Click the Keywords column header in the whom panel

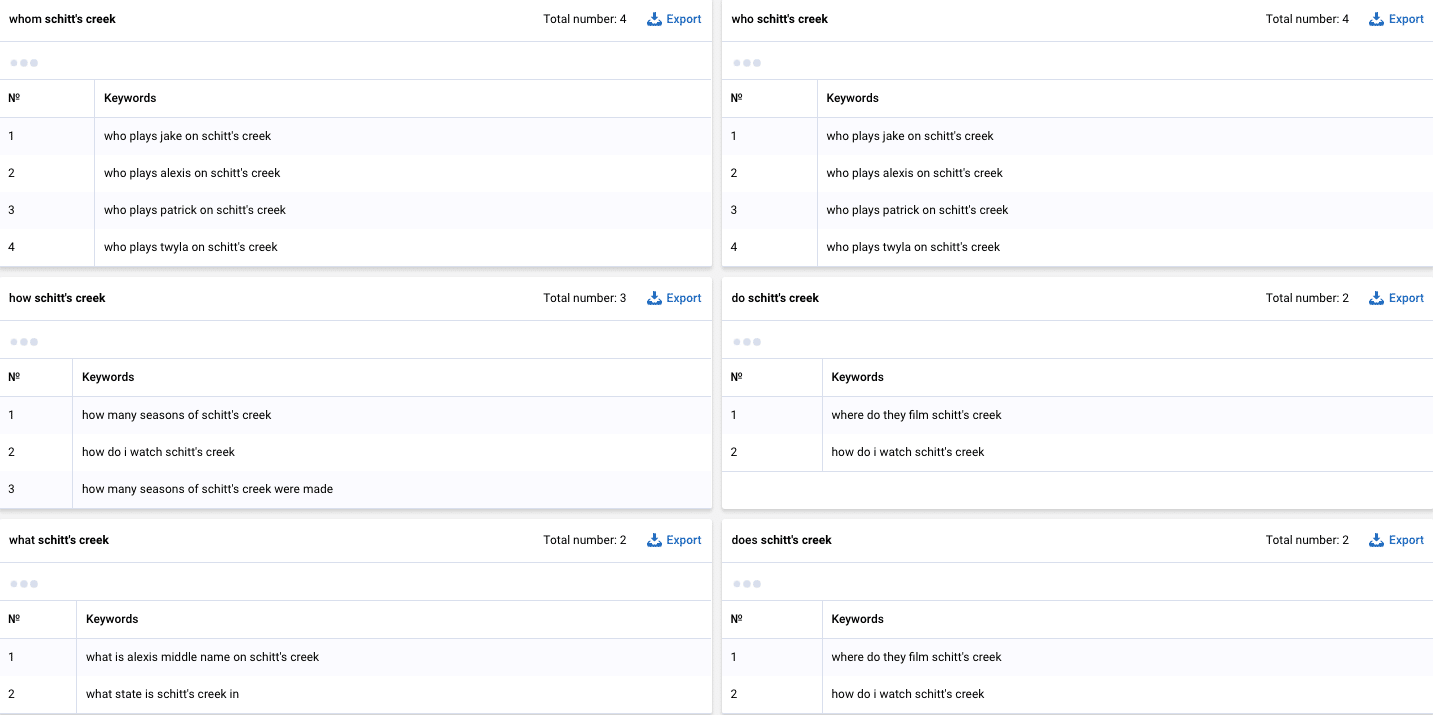pos(130,98)
